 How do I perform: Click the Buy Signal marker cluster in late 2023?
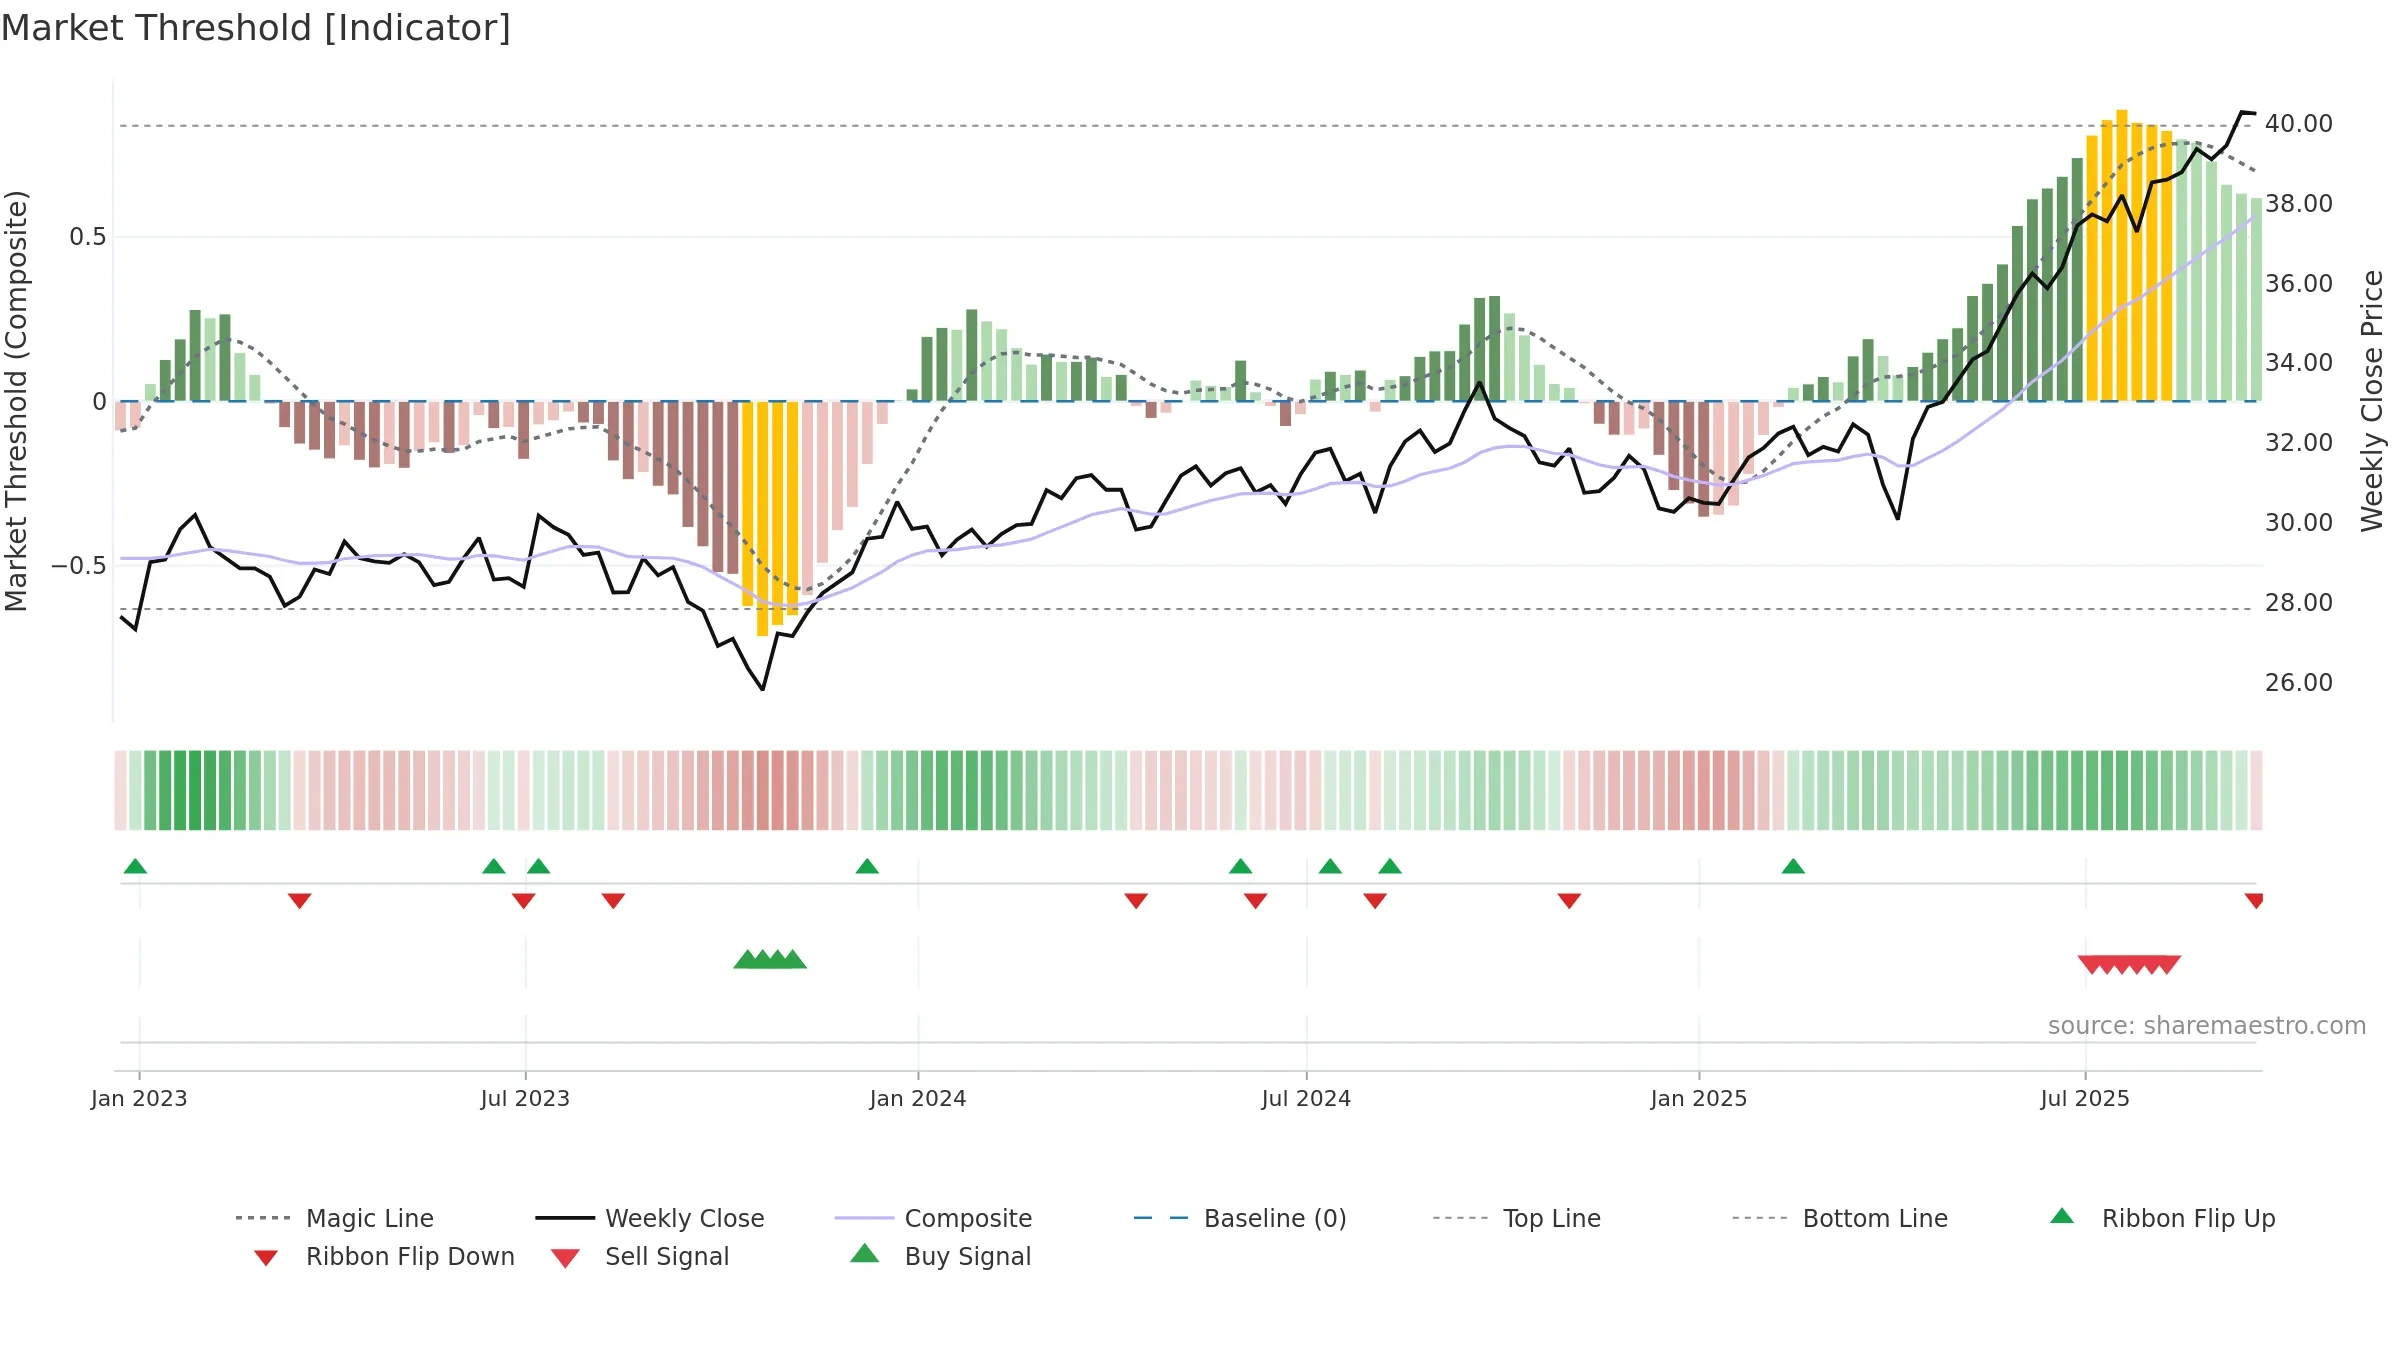point(770,960)
